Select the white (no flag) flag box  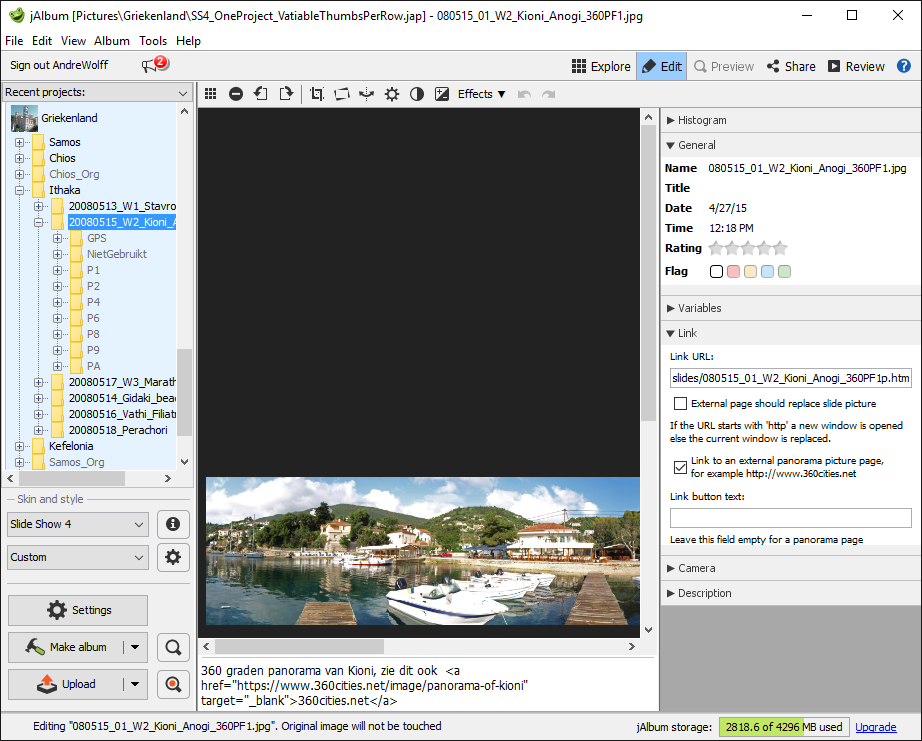point(716,271)
